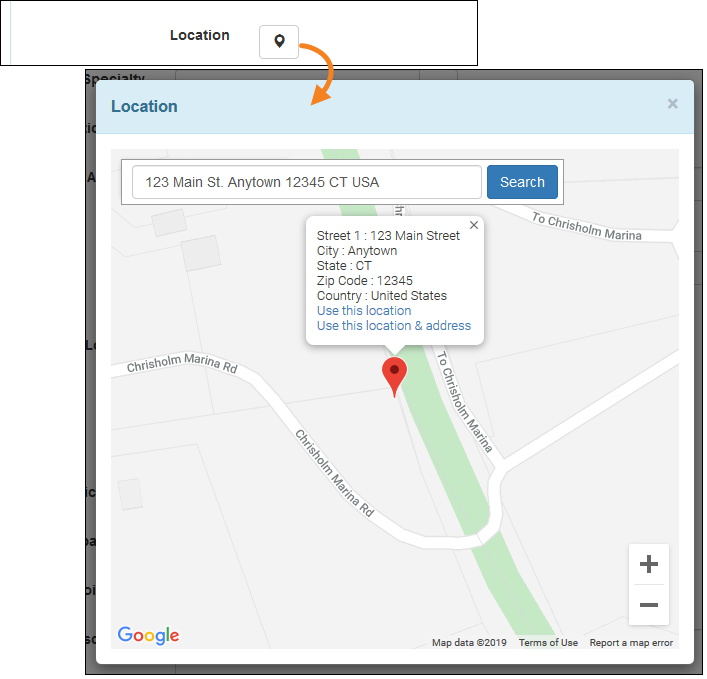707x679 pixels.
Task: Choose "Use this location" link
Action: point(364,311)
